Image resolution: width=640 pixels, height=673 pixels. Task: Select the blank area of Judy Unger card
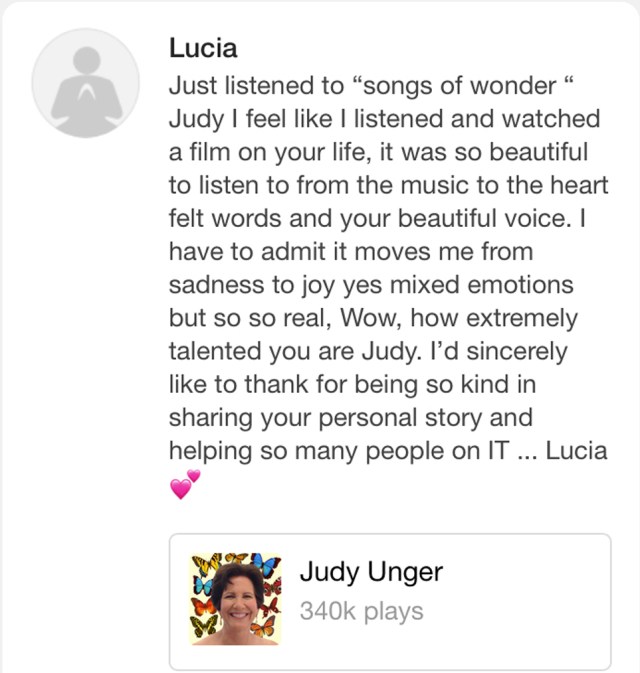click(x=520, y=600)
